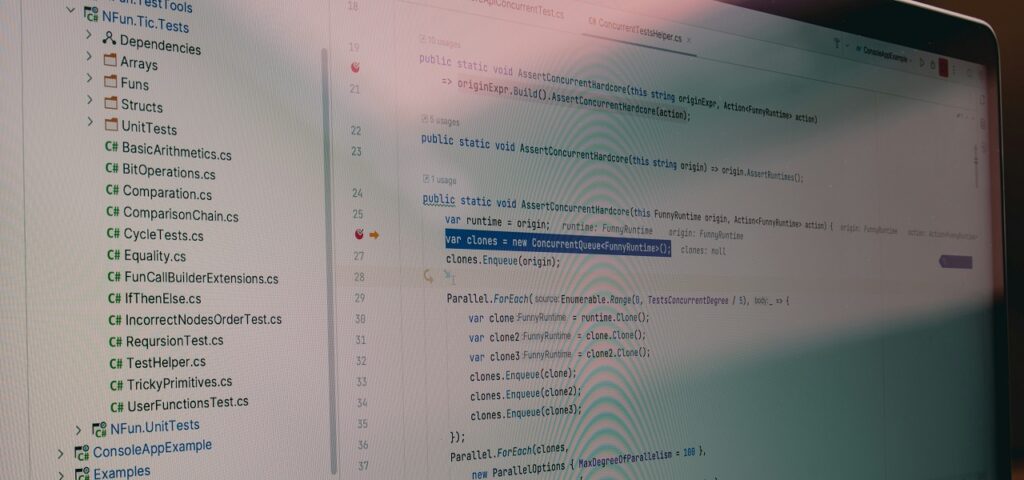The height and width of the screenshot is (480, 1024).
Task: Click the highlighted 'var clones = new ConcurrentQueue' line
Action: [x=558, y=244]
